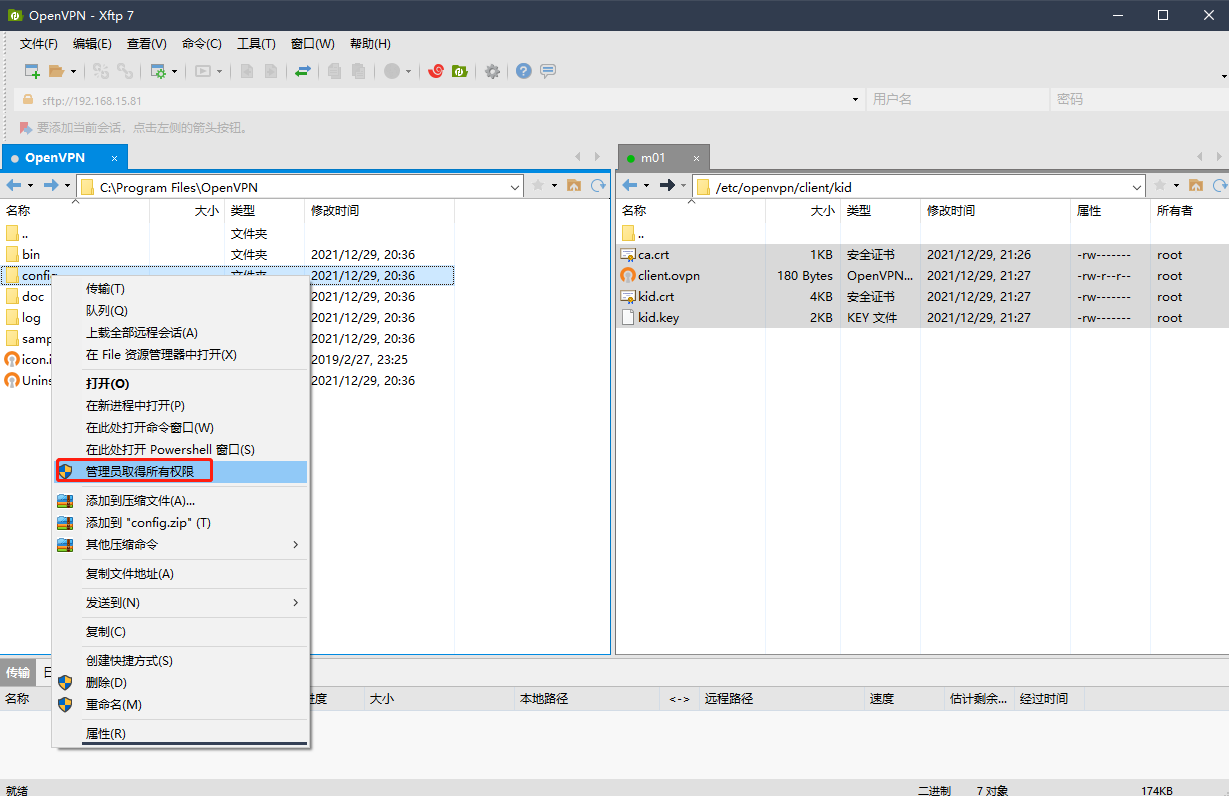Viewport: 1229px width, 796px height.
Task: Click the chat feedback bubble icon
Action: pos(548,71)
